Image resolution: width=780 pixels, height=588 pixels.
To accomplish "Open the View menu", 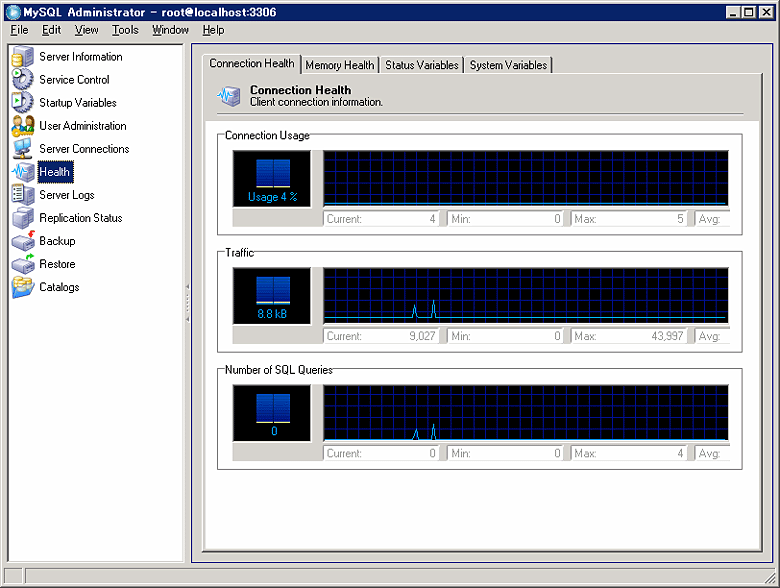I will click(87, 30).
